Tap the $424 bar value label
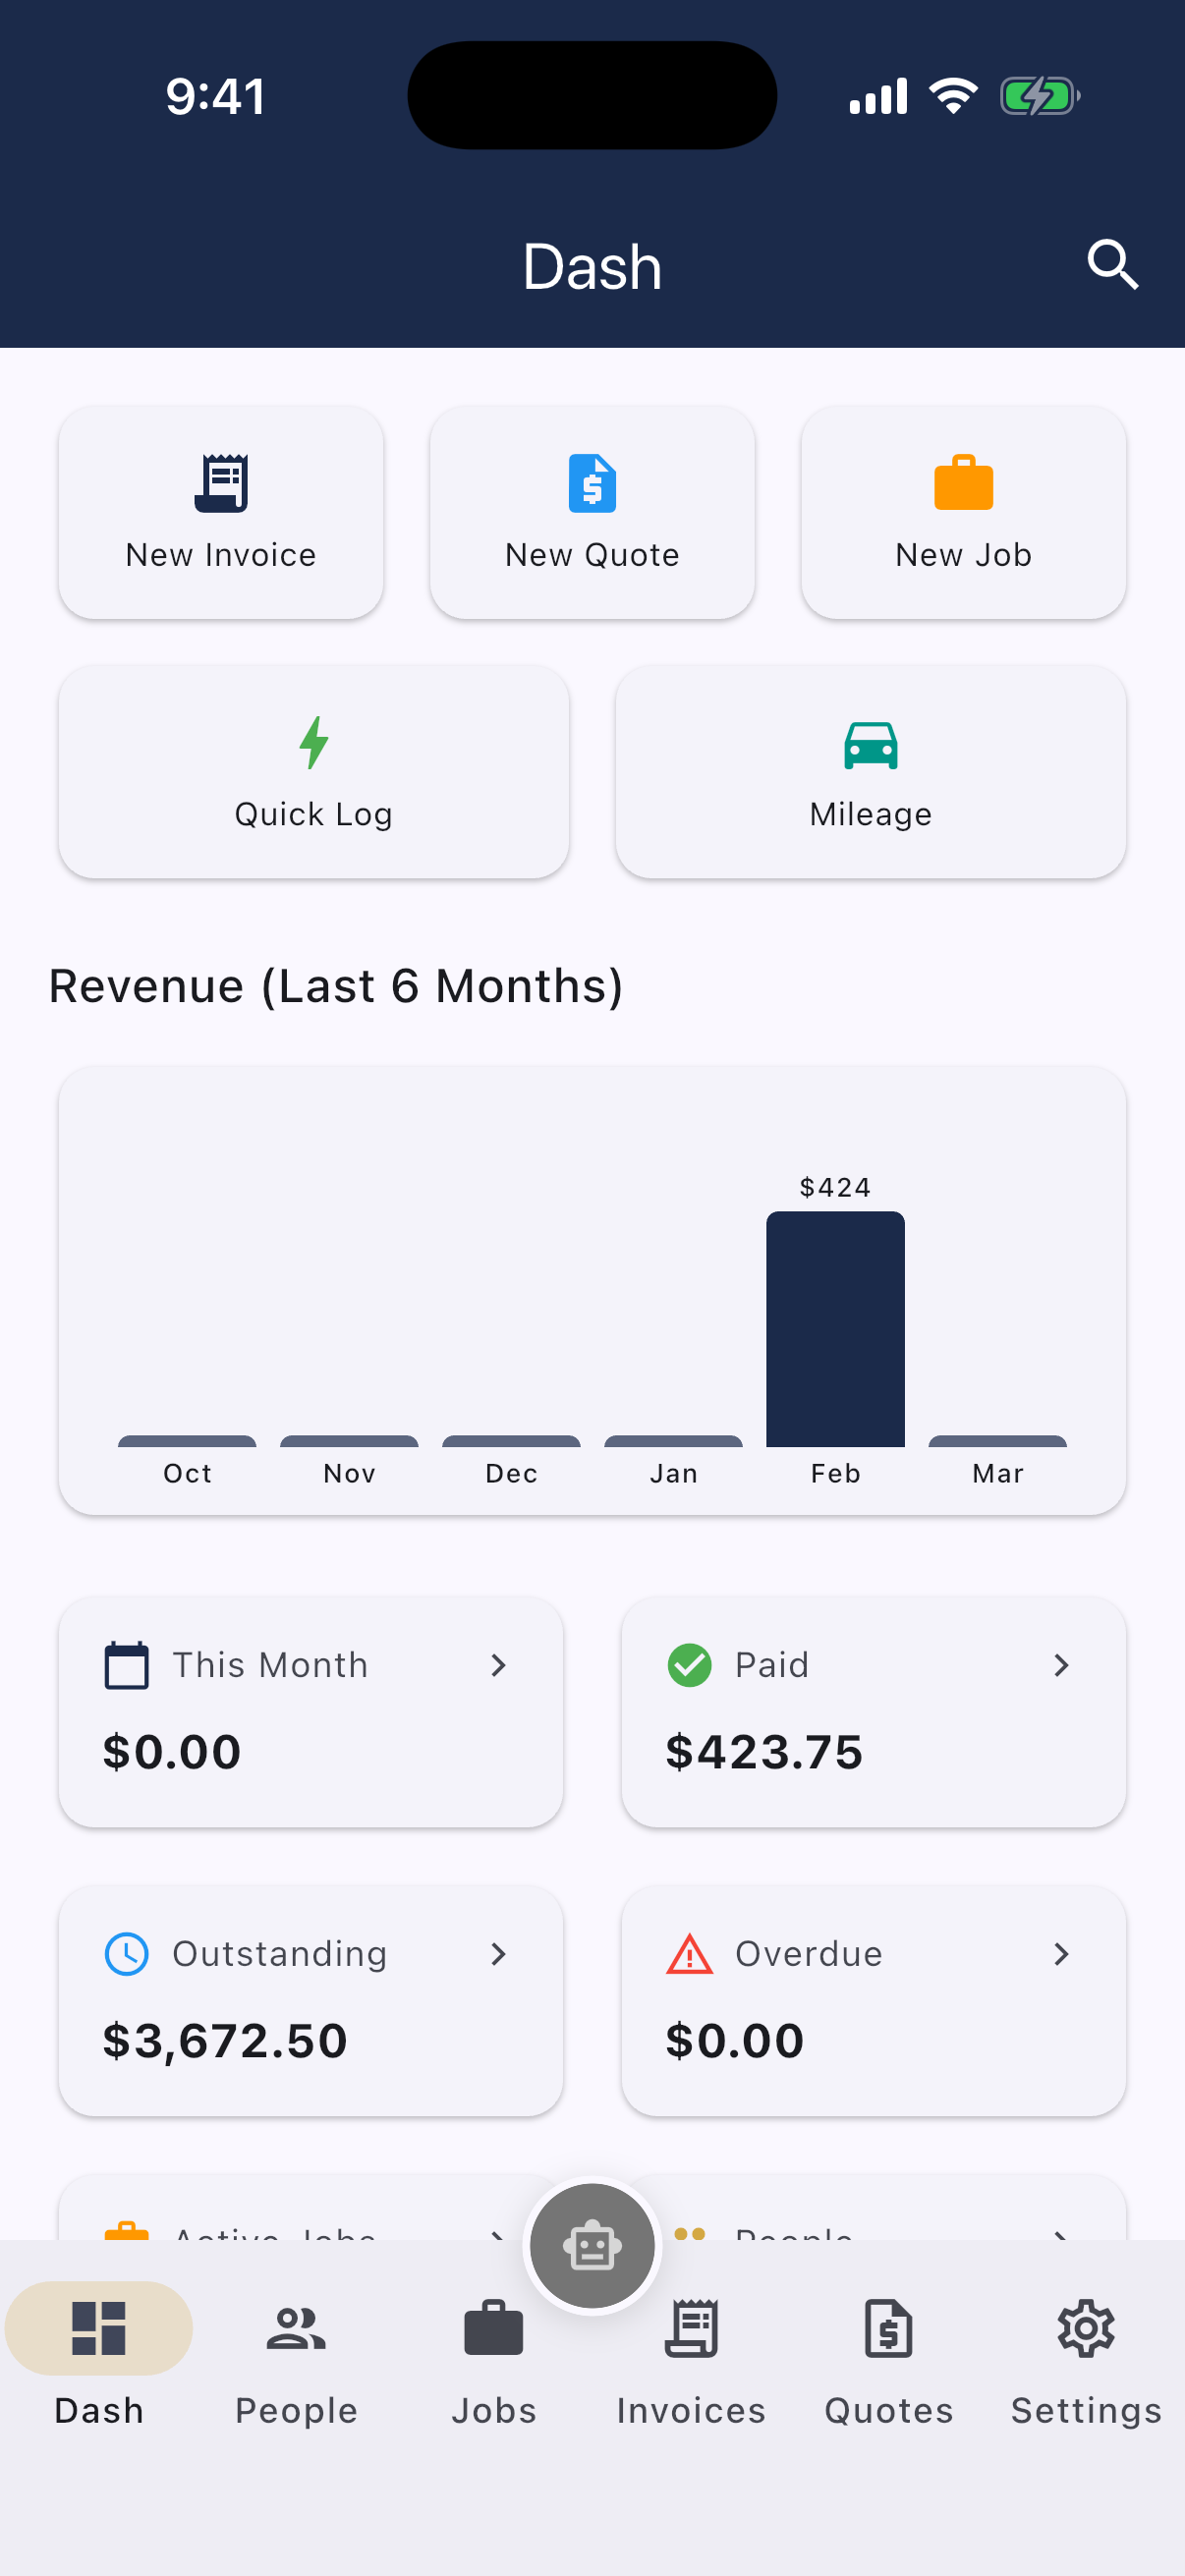The image size is (1185, 2576). (835, 1187)
